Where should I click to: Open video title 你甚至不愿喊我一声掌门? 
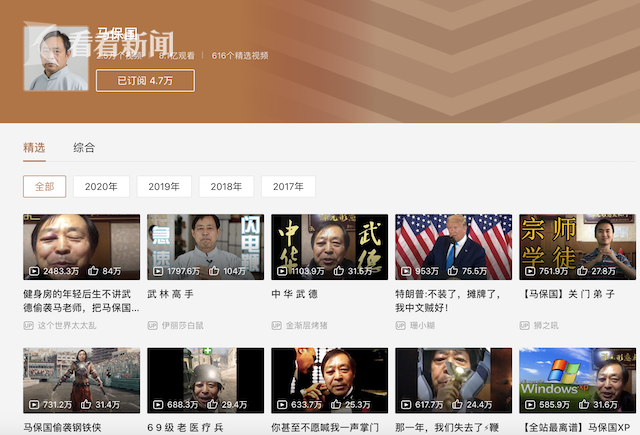point(325,428)
